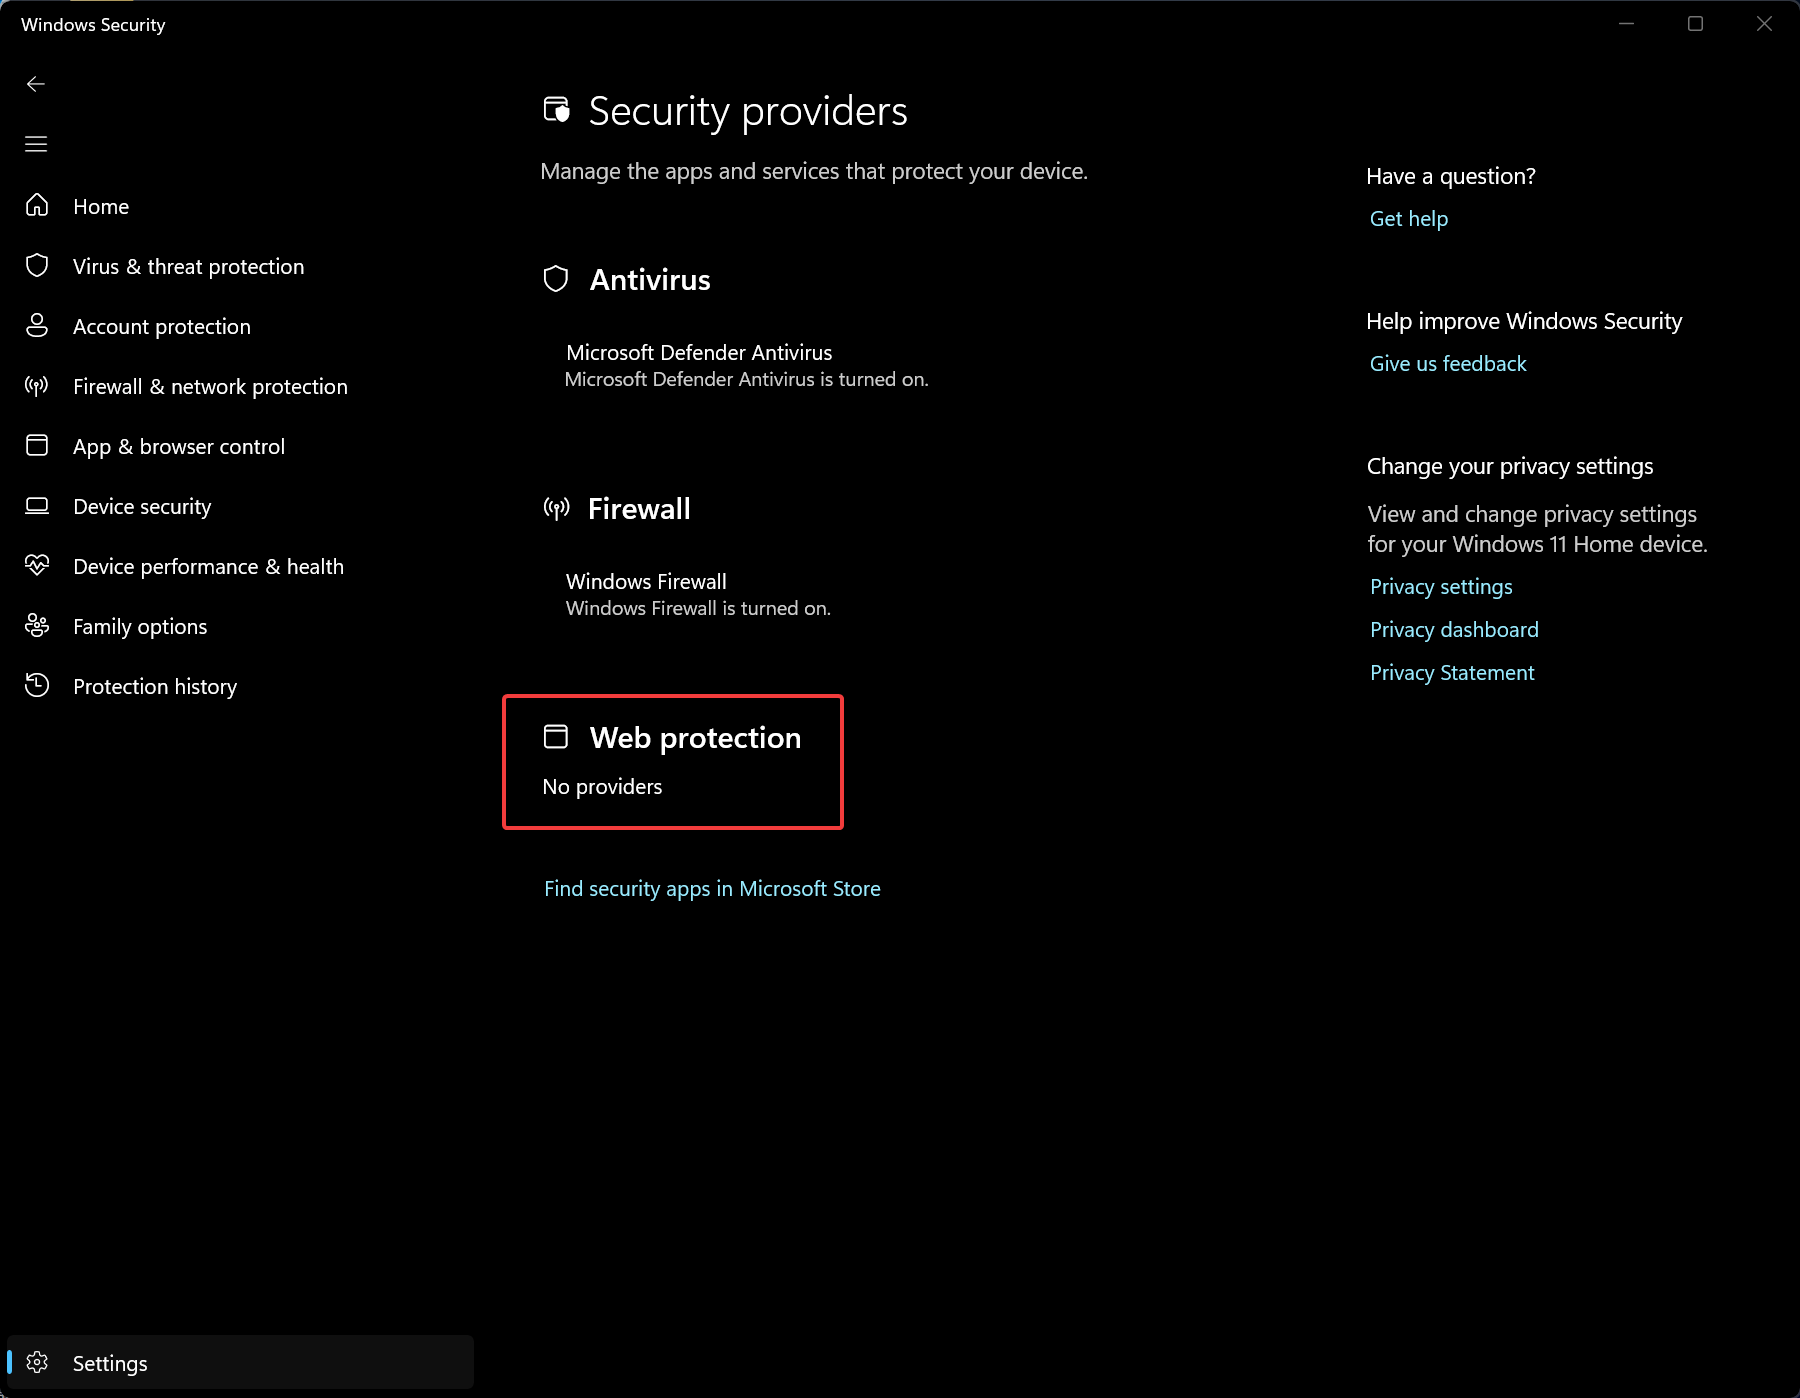Image resolution: width=1800 pixels, height=1398 pixels.
Task: Toggle the hamburger navigation menu
Action: (36, 144)
